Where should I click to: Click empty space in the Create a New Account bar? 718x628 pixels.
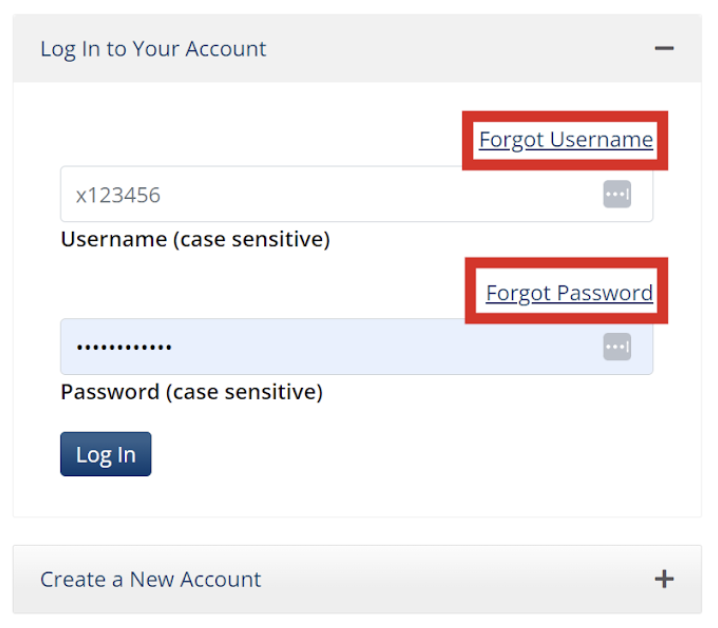click(450, 580)
